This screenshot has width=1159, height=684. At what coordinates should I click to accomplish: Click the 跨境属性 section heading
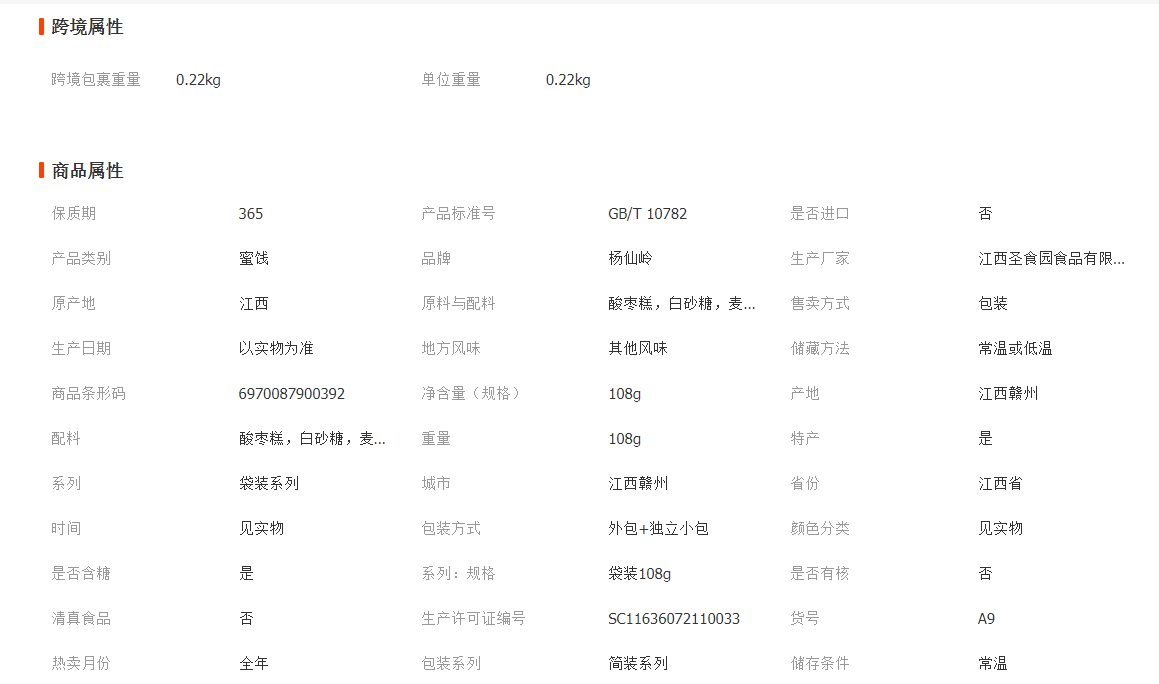pos(87,27)
